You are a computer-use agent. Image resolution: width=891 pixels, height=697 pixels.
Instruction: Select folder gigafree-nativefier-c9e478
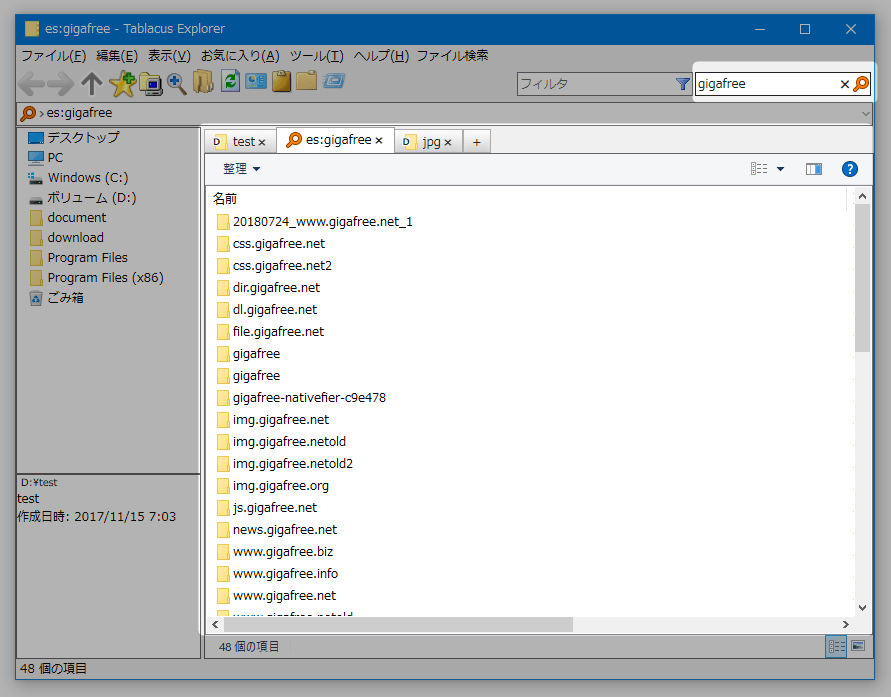[309, 398]
